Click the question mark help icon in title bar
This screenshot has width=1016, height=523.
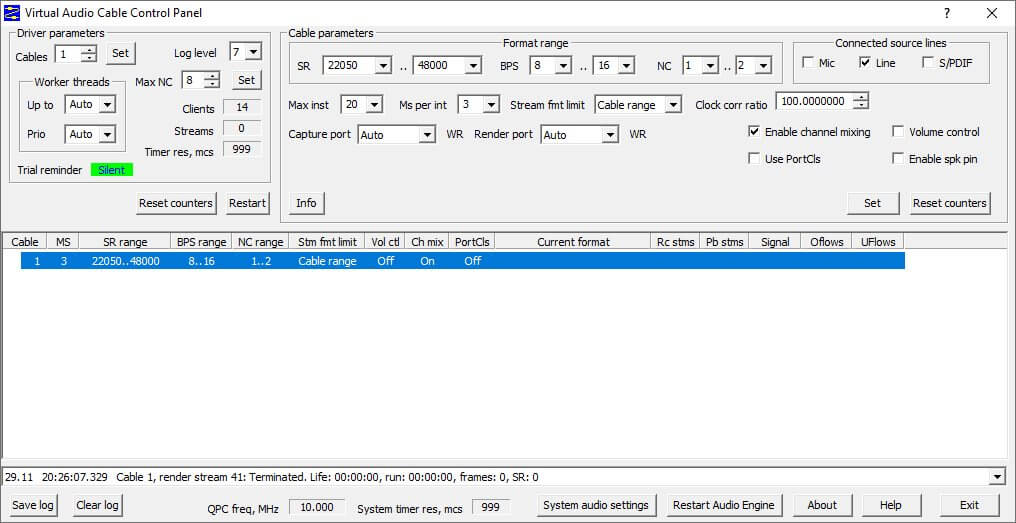pyautogui.click(x=947, y=13)
